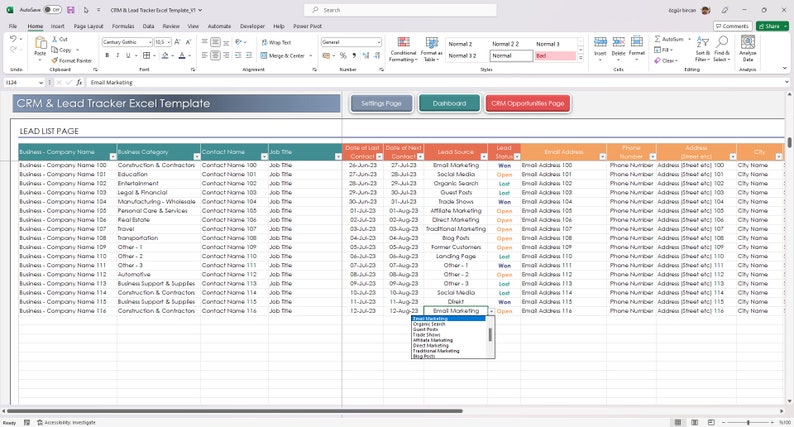794x427 pixels.
Task: Click the Save disk icon in title bar
Action: click(71, 10)
